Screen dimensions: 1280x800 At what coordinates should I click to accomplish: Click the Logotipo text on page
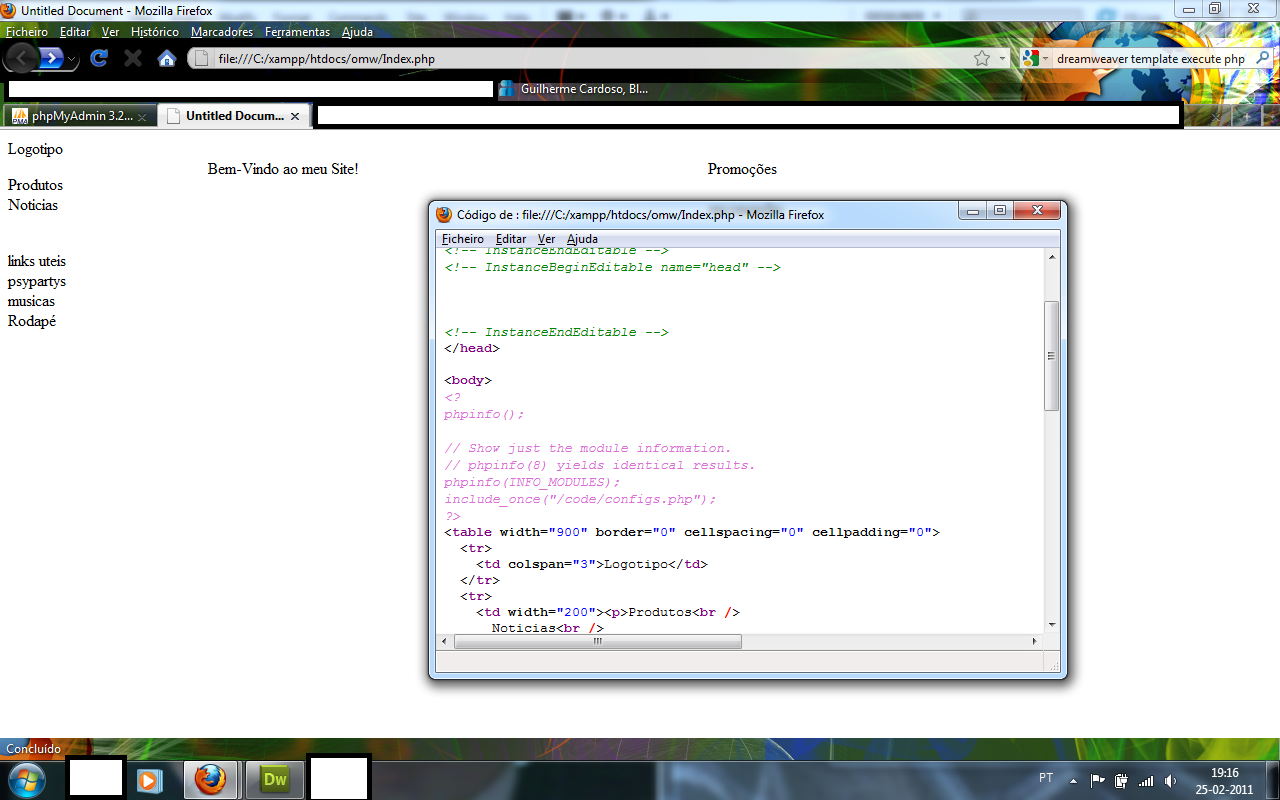click(35, 149)
